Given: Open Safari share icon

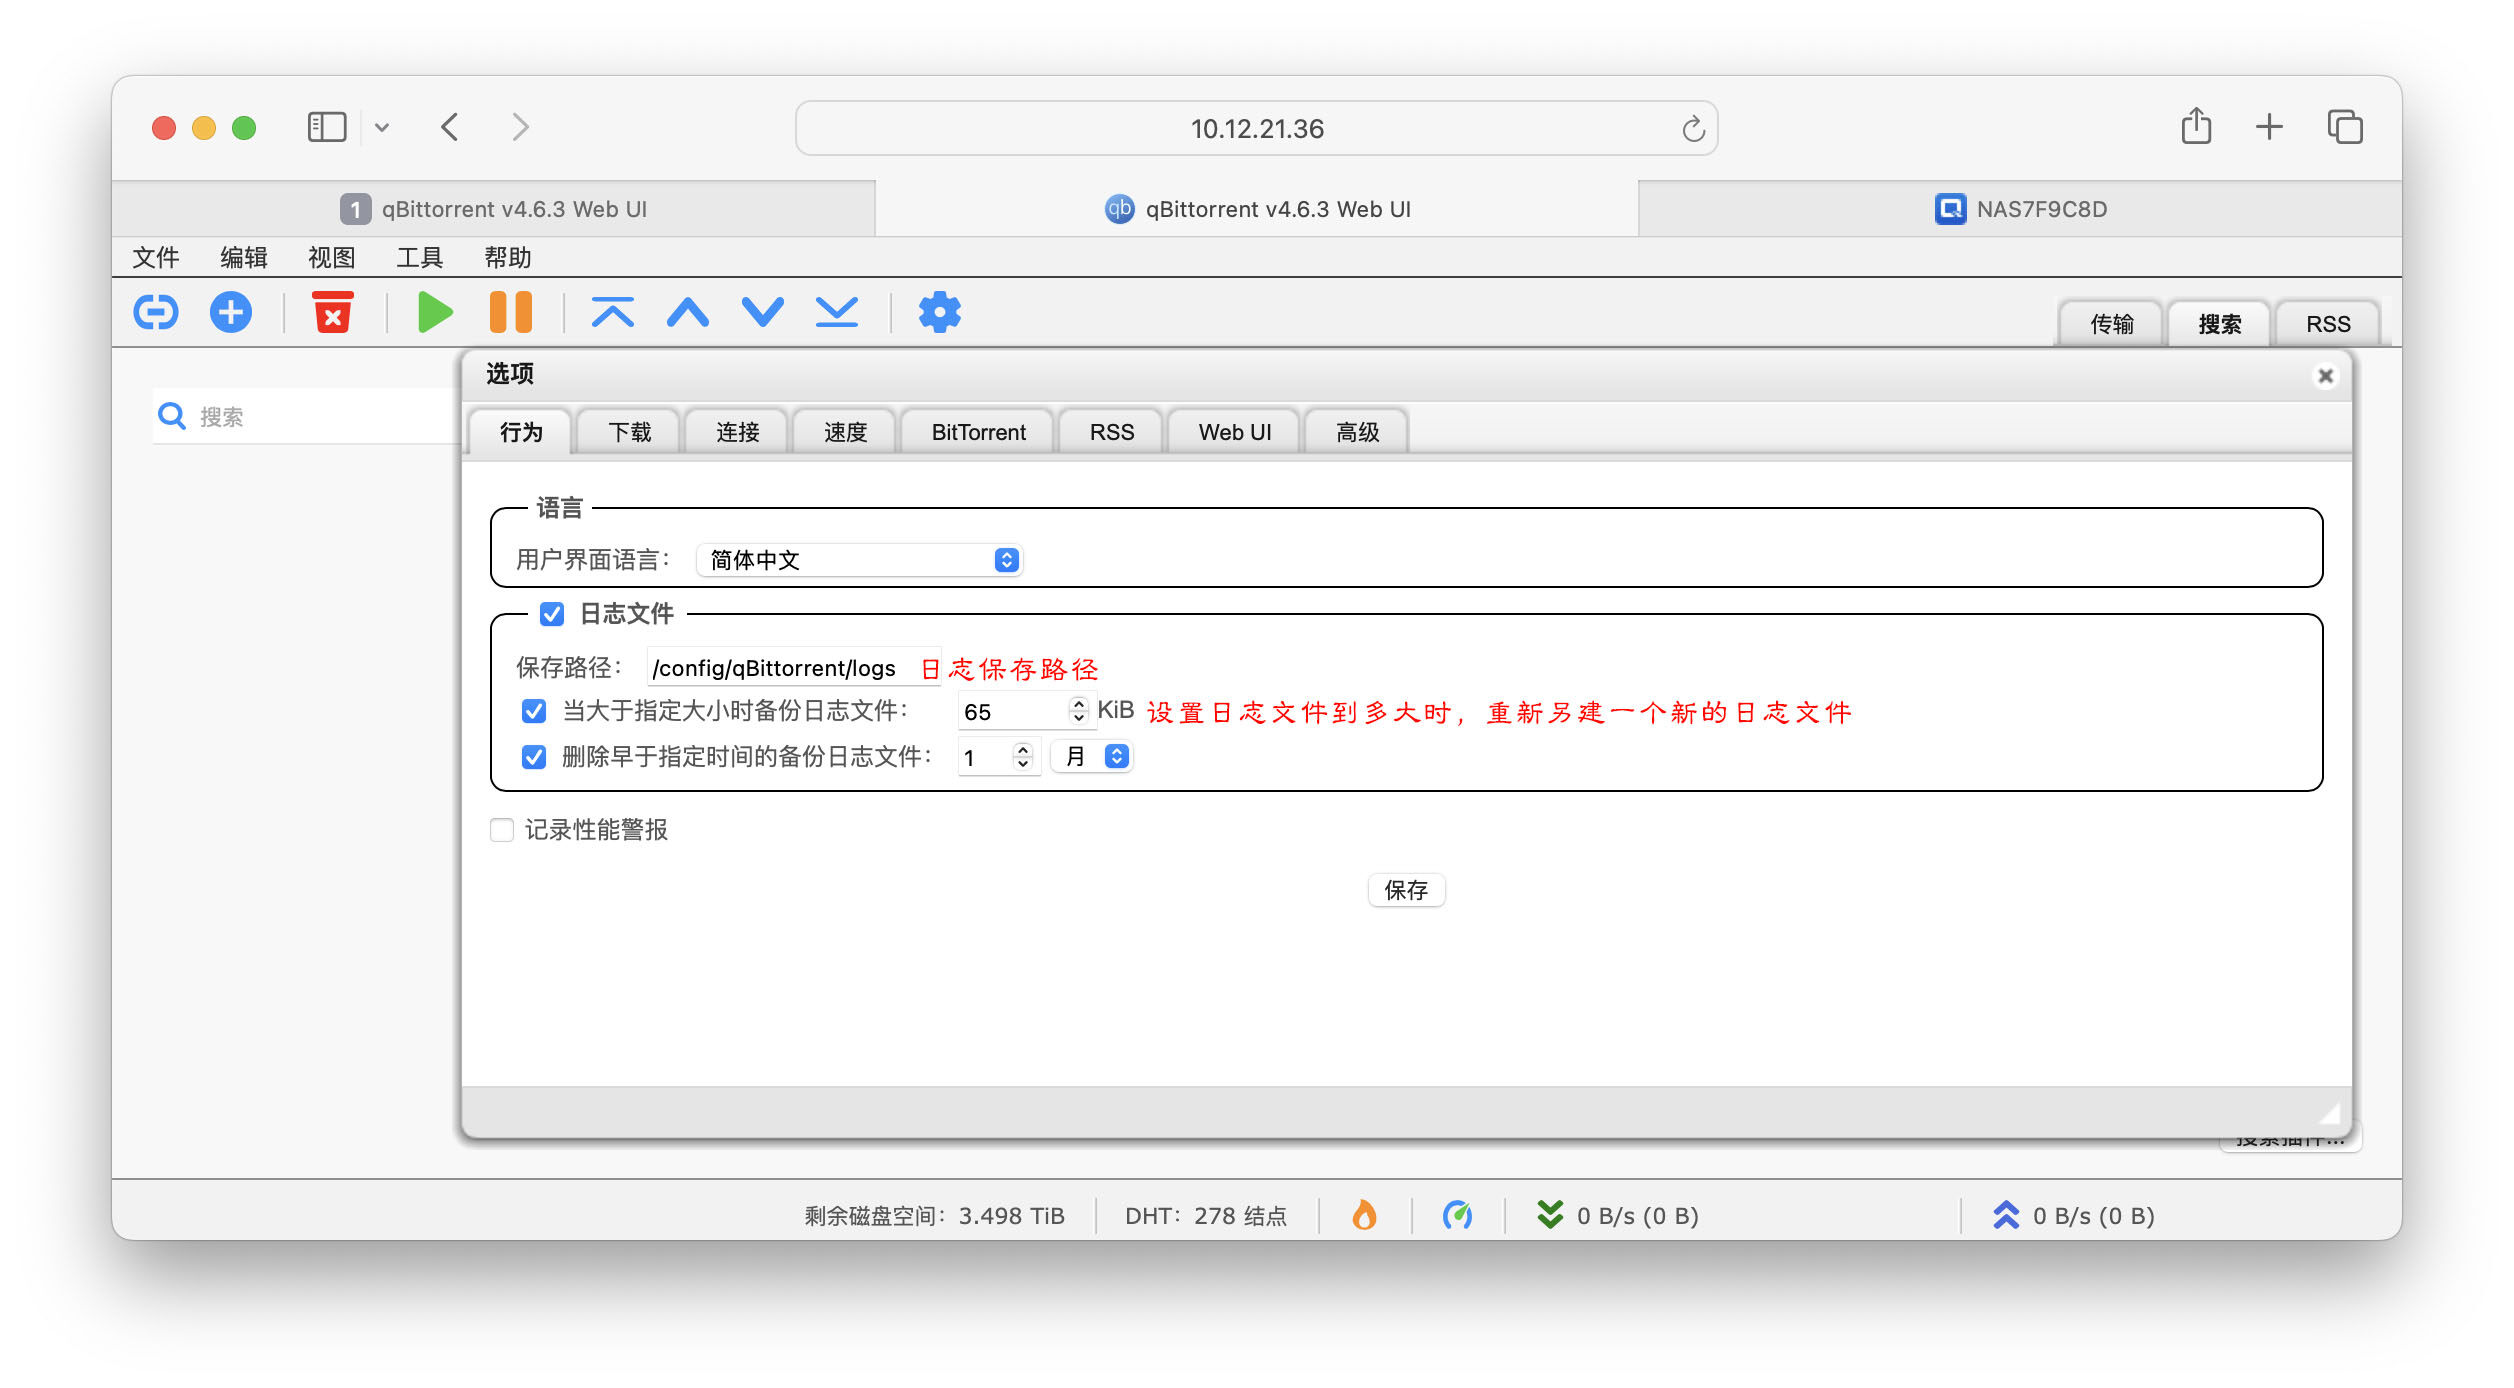Looking at the screenshot, I should click(2196, 127).
